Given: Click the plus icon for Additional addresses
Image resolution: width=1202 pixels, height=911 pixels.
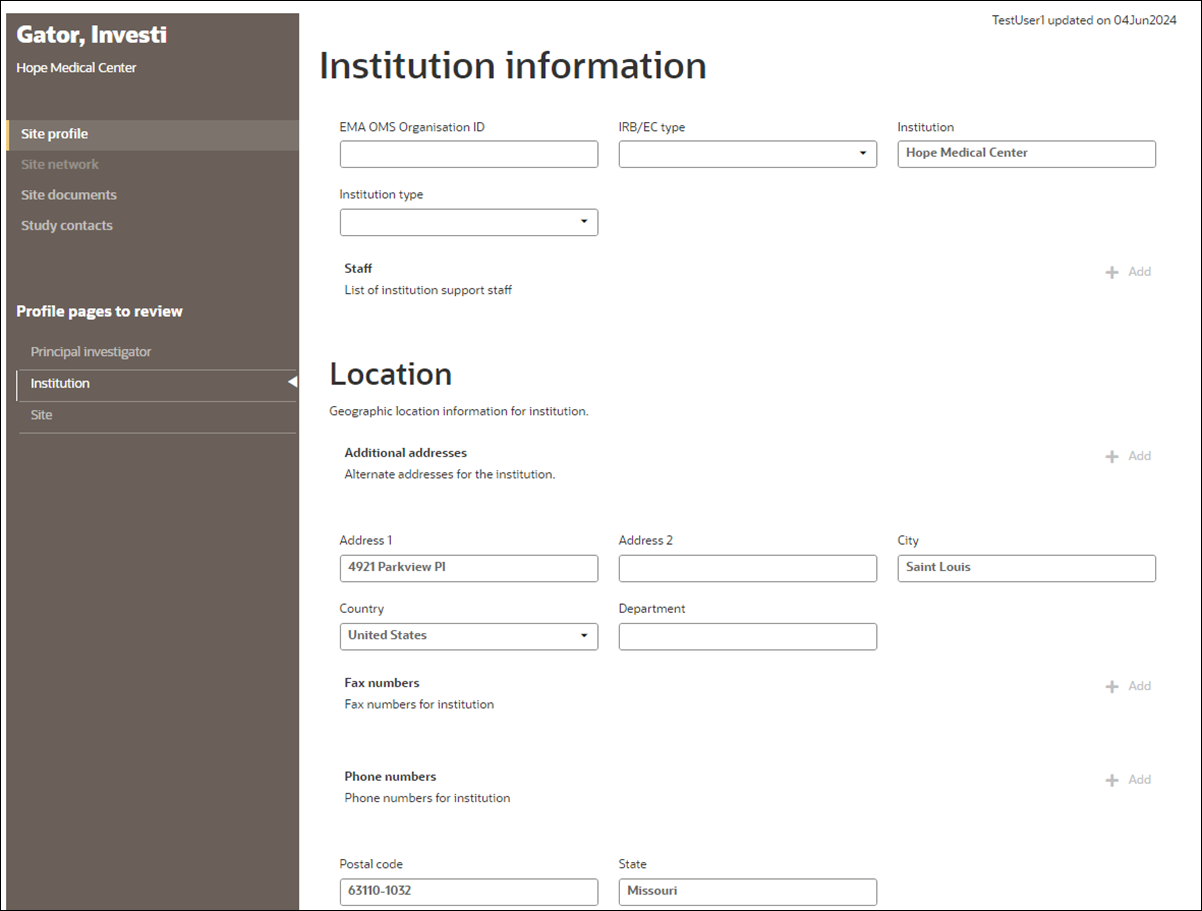Looking at the screenshot, I should coord(1111,456).
